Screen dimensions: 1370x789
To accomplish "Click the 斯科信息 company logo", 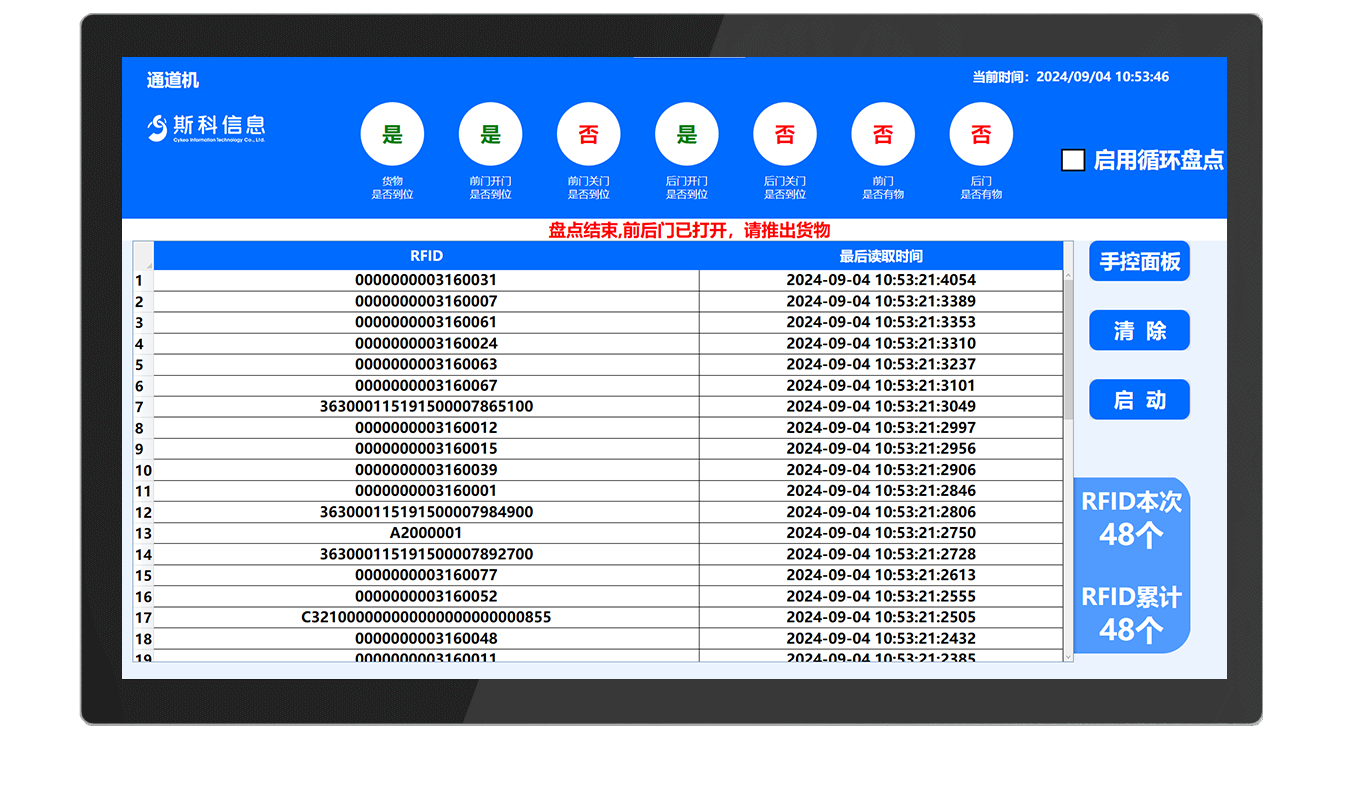I will pyautogui.click(x=207, y=128).
